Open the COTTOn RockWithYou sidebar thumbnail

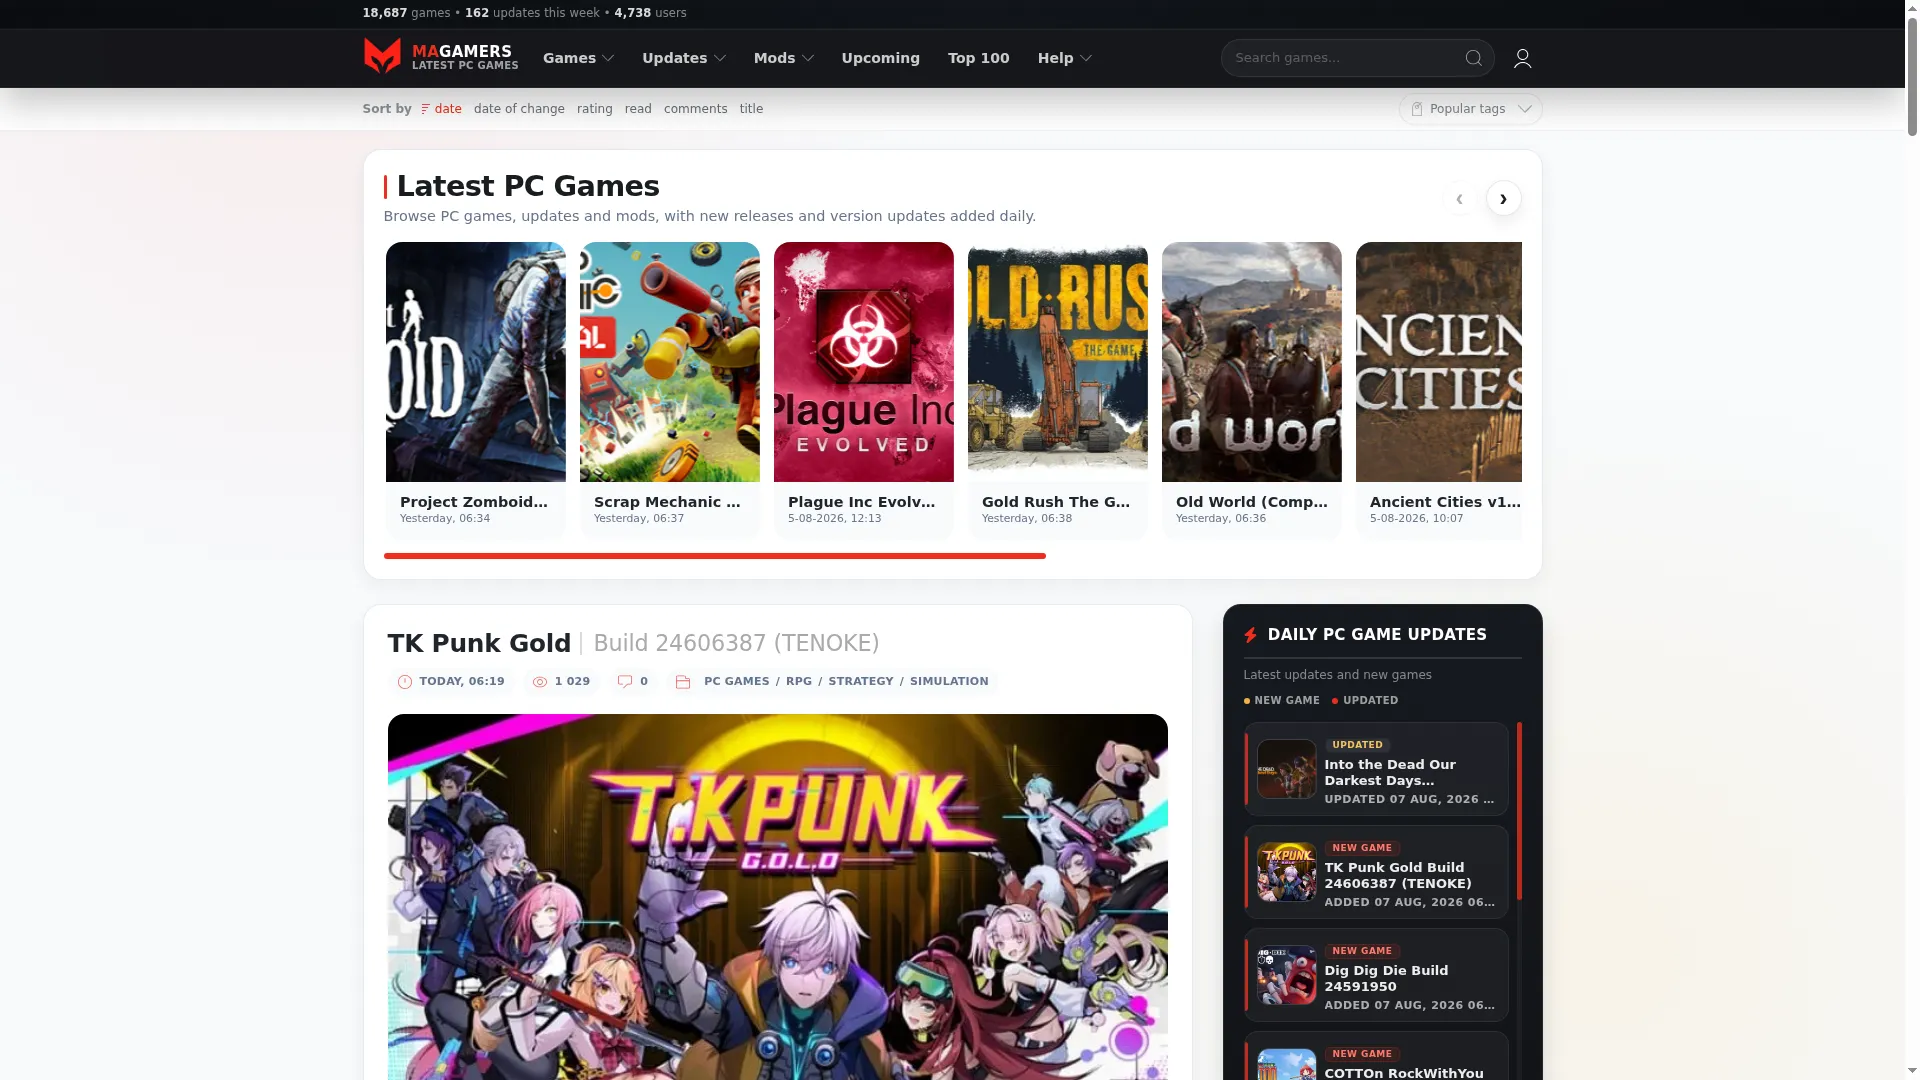1286,1064
